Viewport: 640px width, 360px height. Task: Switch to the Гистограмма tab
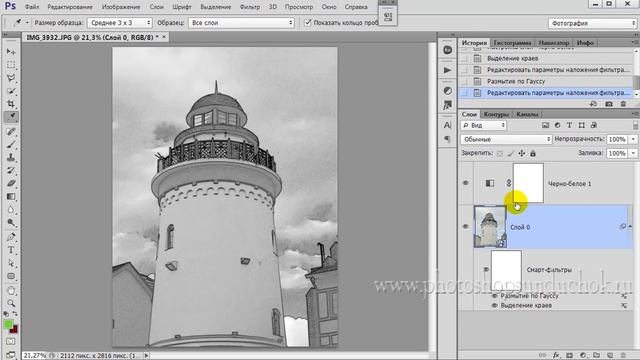(512, 43)
